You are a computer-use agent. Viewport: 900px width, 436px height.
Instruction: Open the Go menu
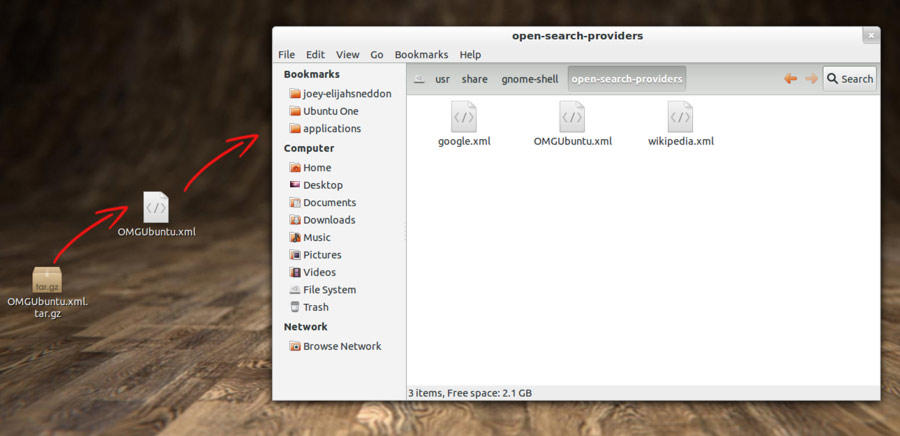(377, 55)
